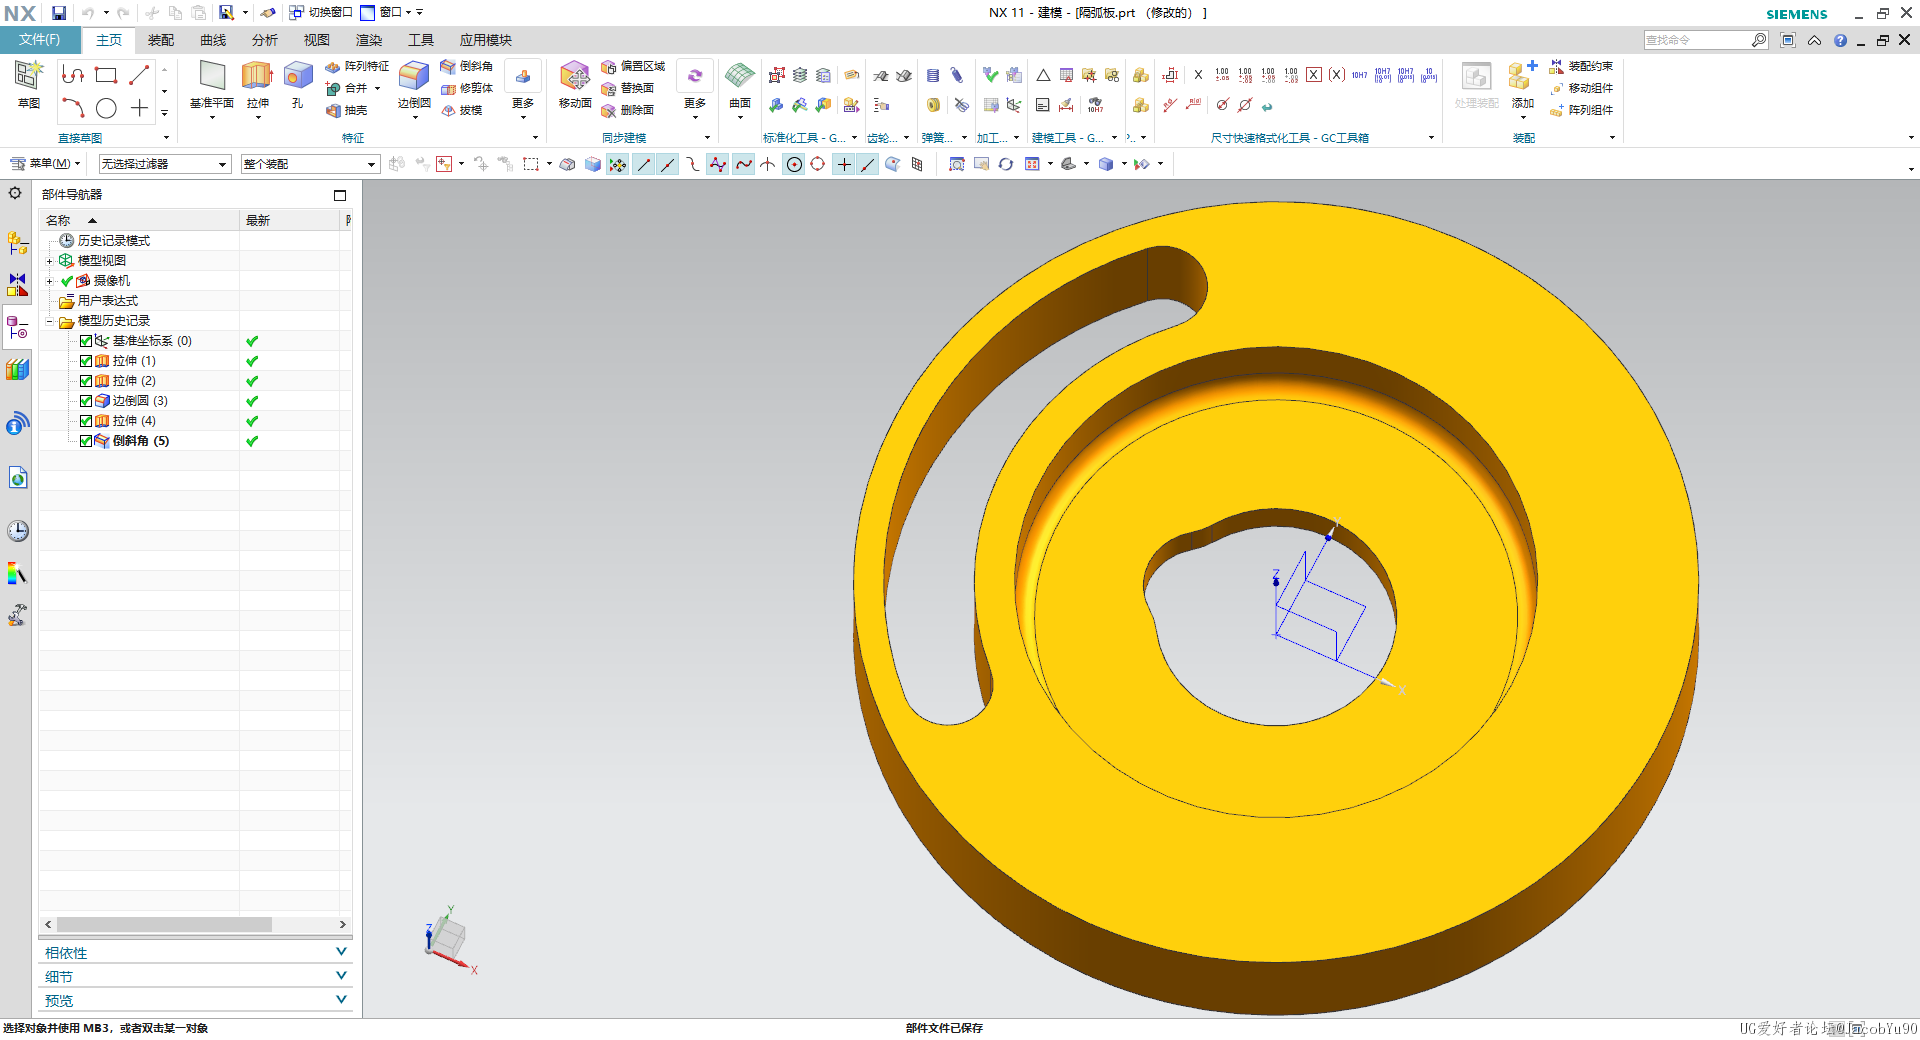Open the History clock sidebar tab
Screen dimensions: 1920x1040
point(18,531)
